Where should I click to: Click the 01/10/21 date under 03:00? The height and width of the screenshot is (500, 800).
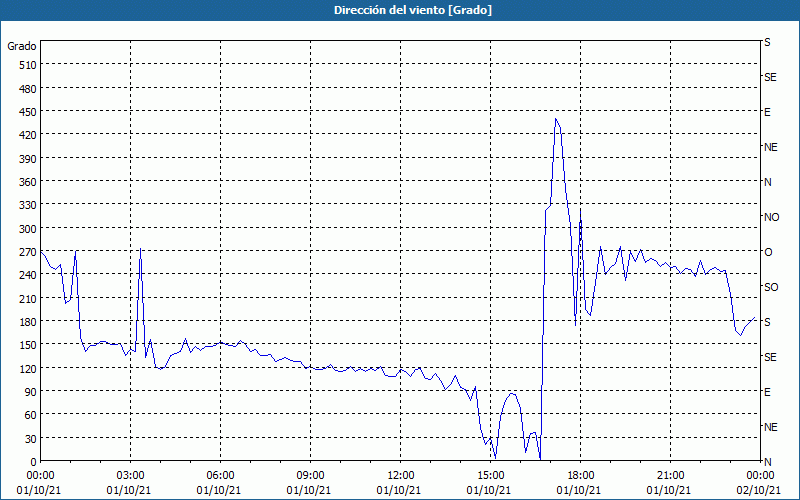coord(129,490)
